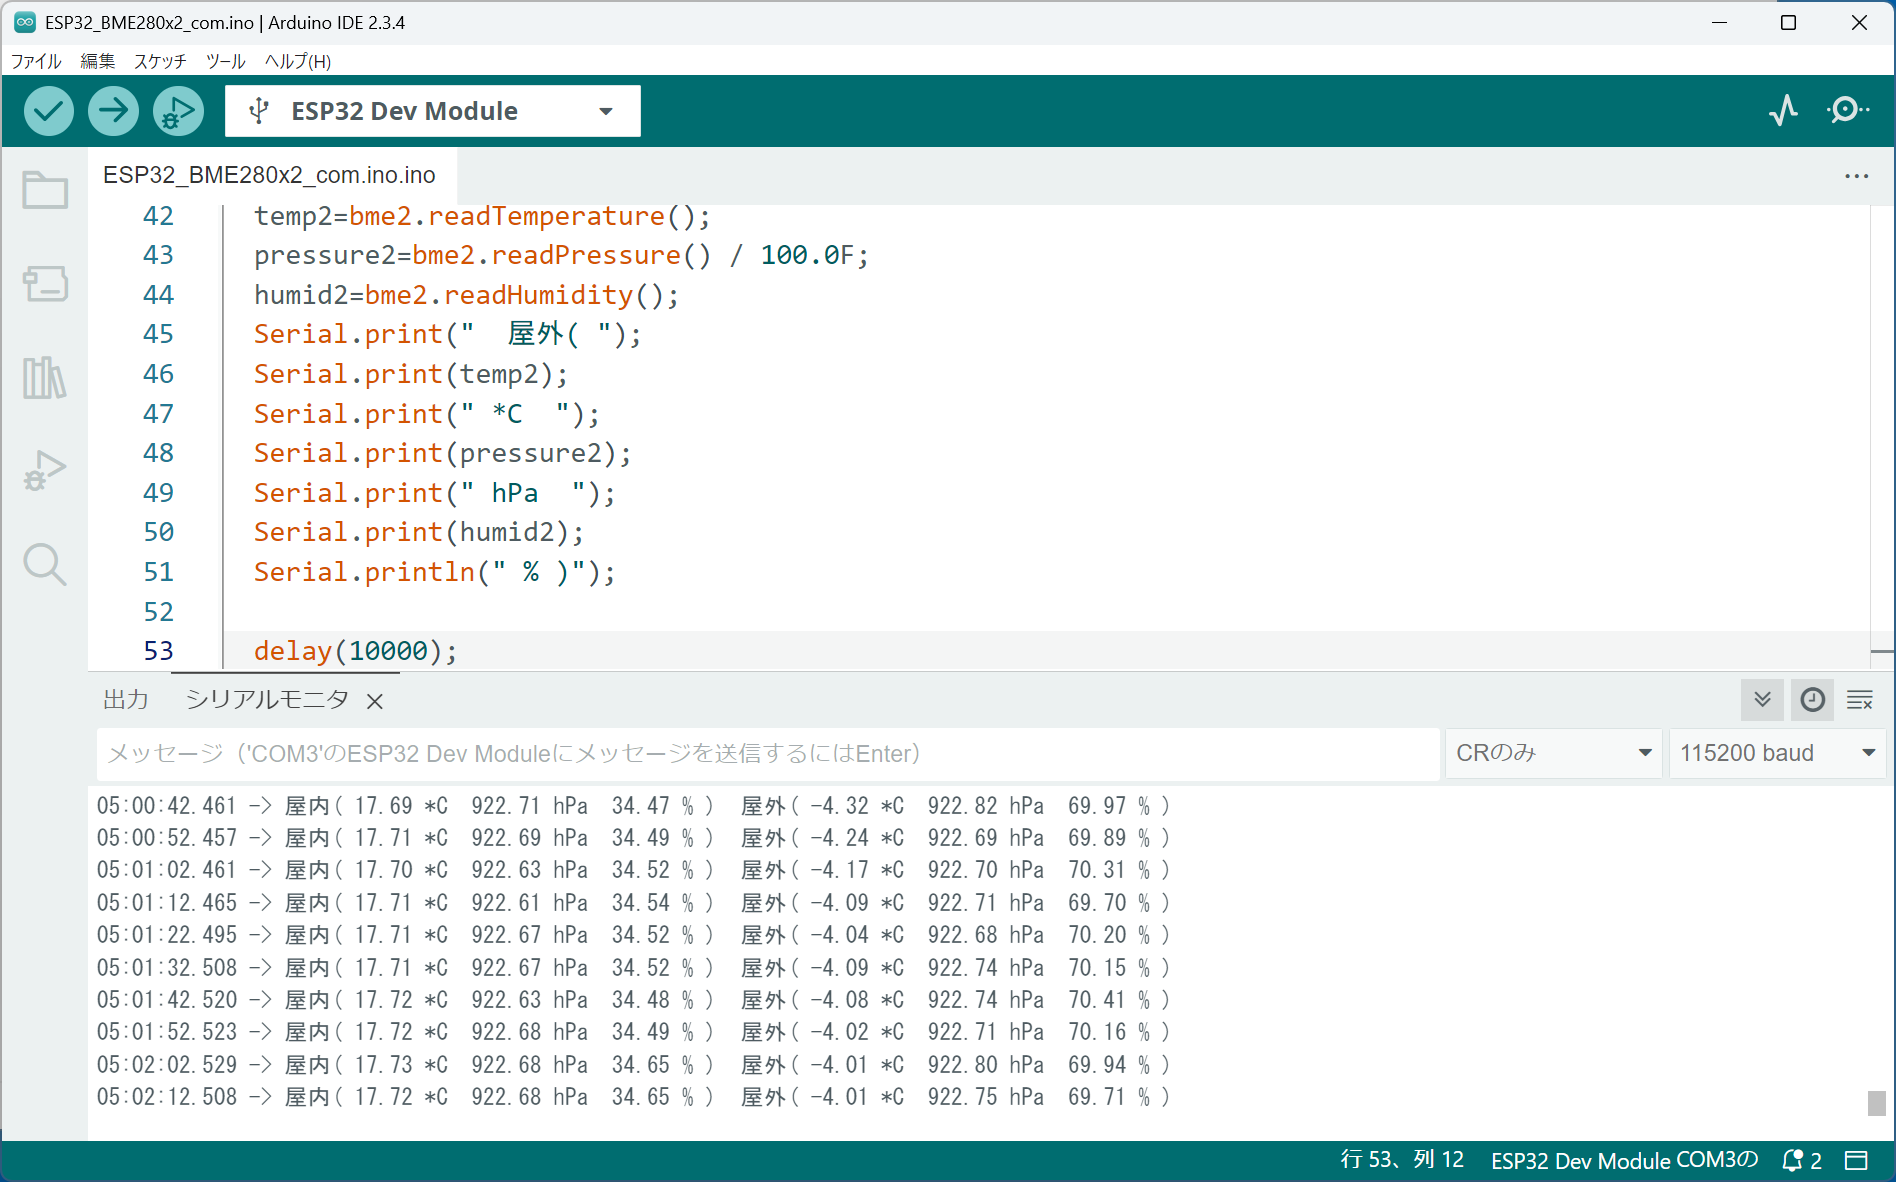The image size is (1896, 1182).
Task: Open the CRのみ line ending dropdown
Action: point(1552,753)
